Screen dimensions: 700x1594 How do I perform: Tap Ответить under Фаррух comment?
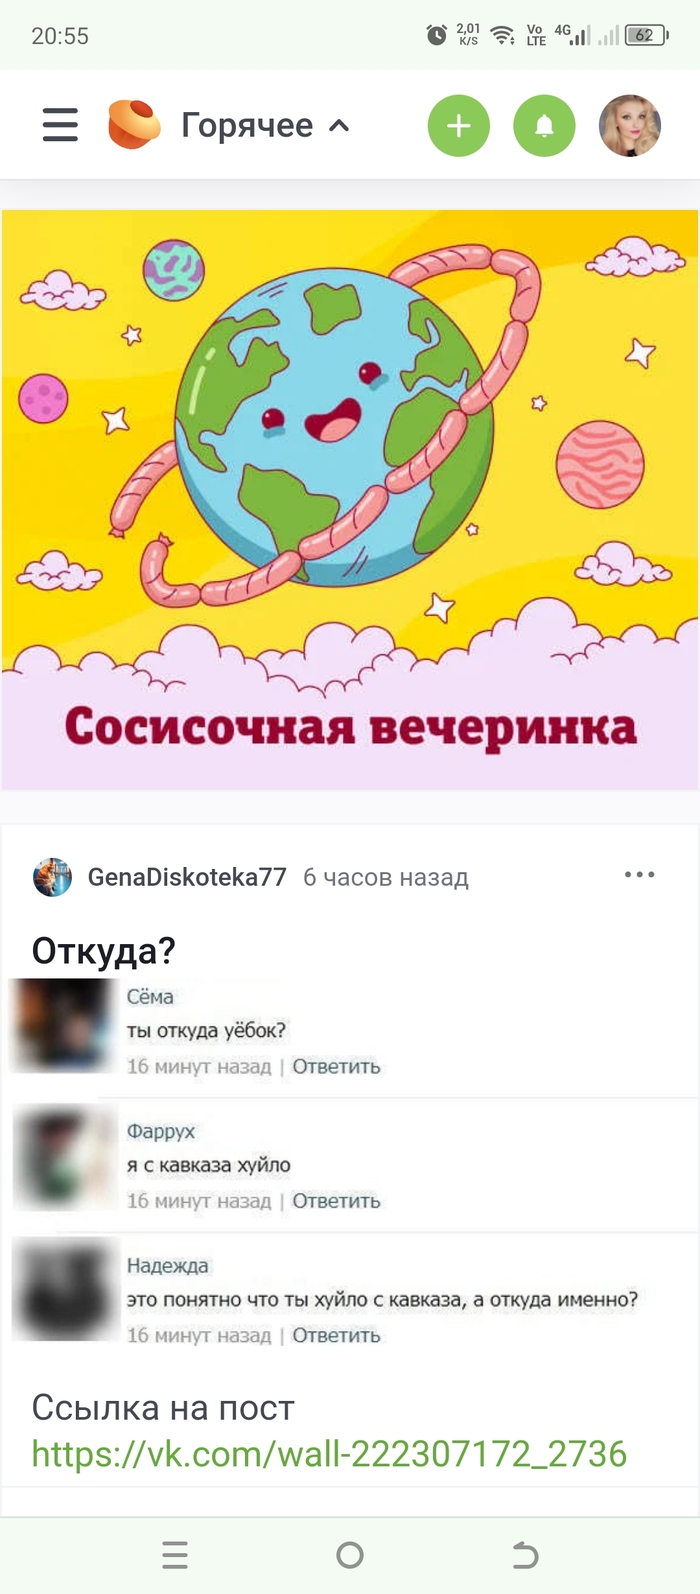pyautogui.click(x=336, y=1200)
